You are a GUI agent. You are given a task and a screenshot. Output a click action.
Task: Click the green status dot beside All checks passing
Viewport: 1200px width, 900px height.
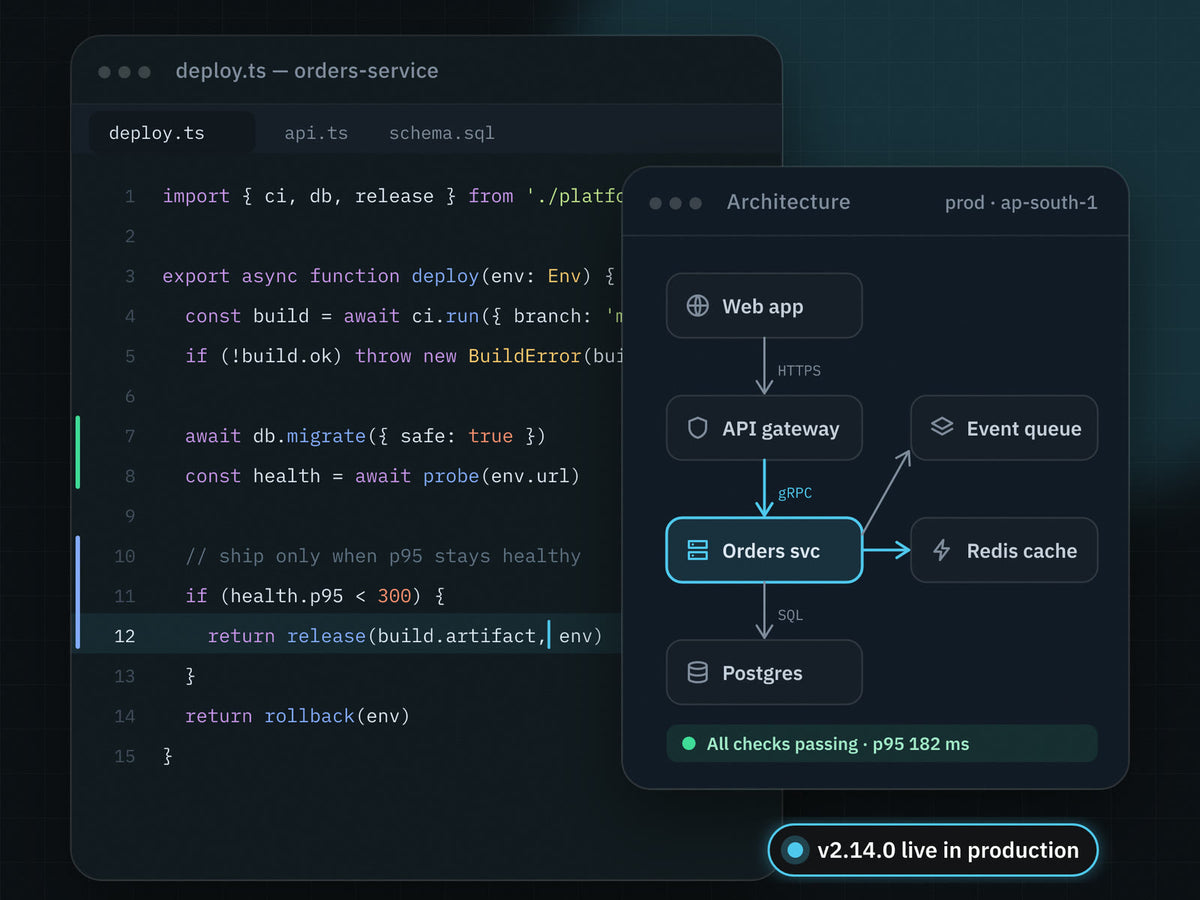[688, 743]
